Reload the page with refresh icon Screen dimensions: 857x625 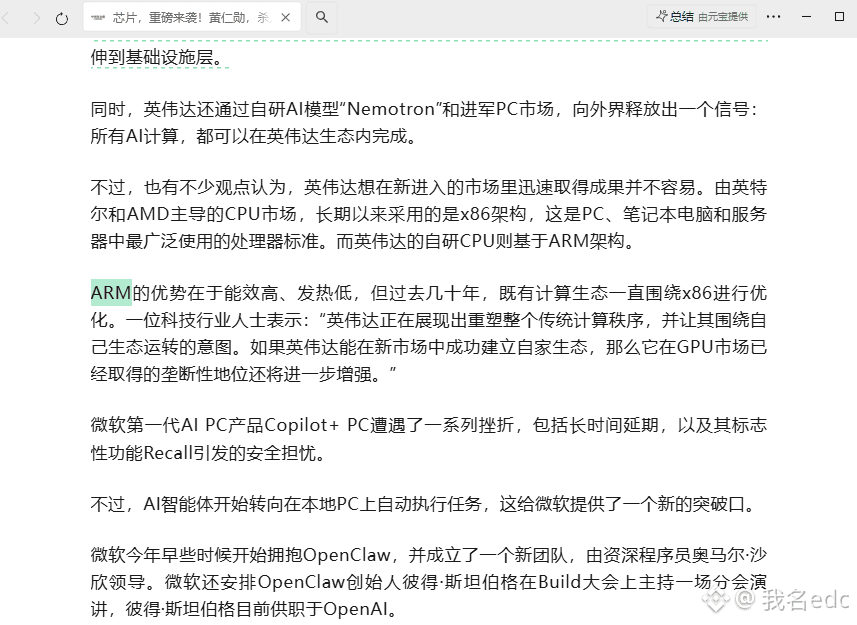tap(62, 18)
